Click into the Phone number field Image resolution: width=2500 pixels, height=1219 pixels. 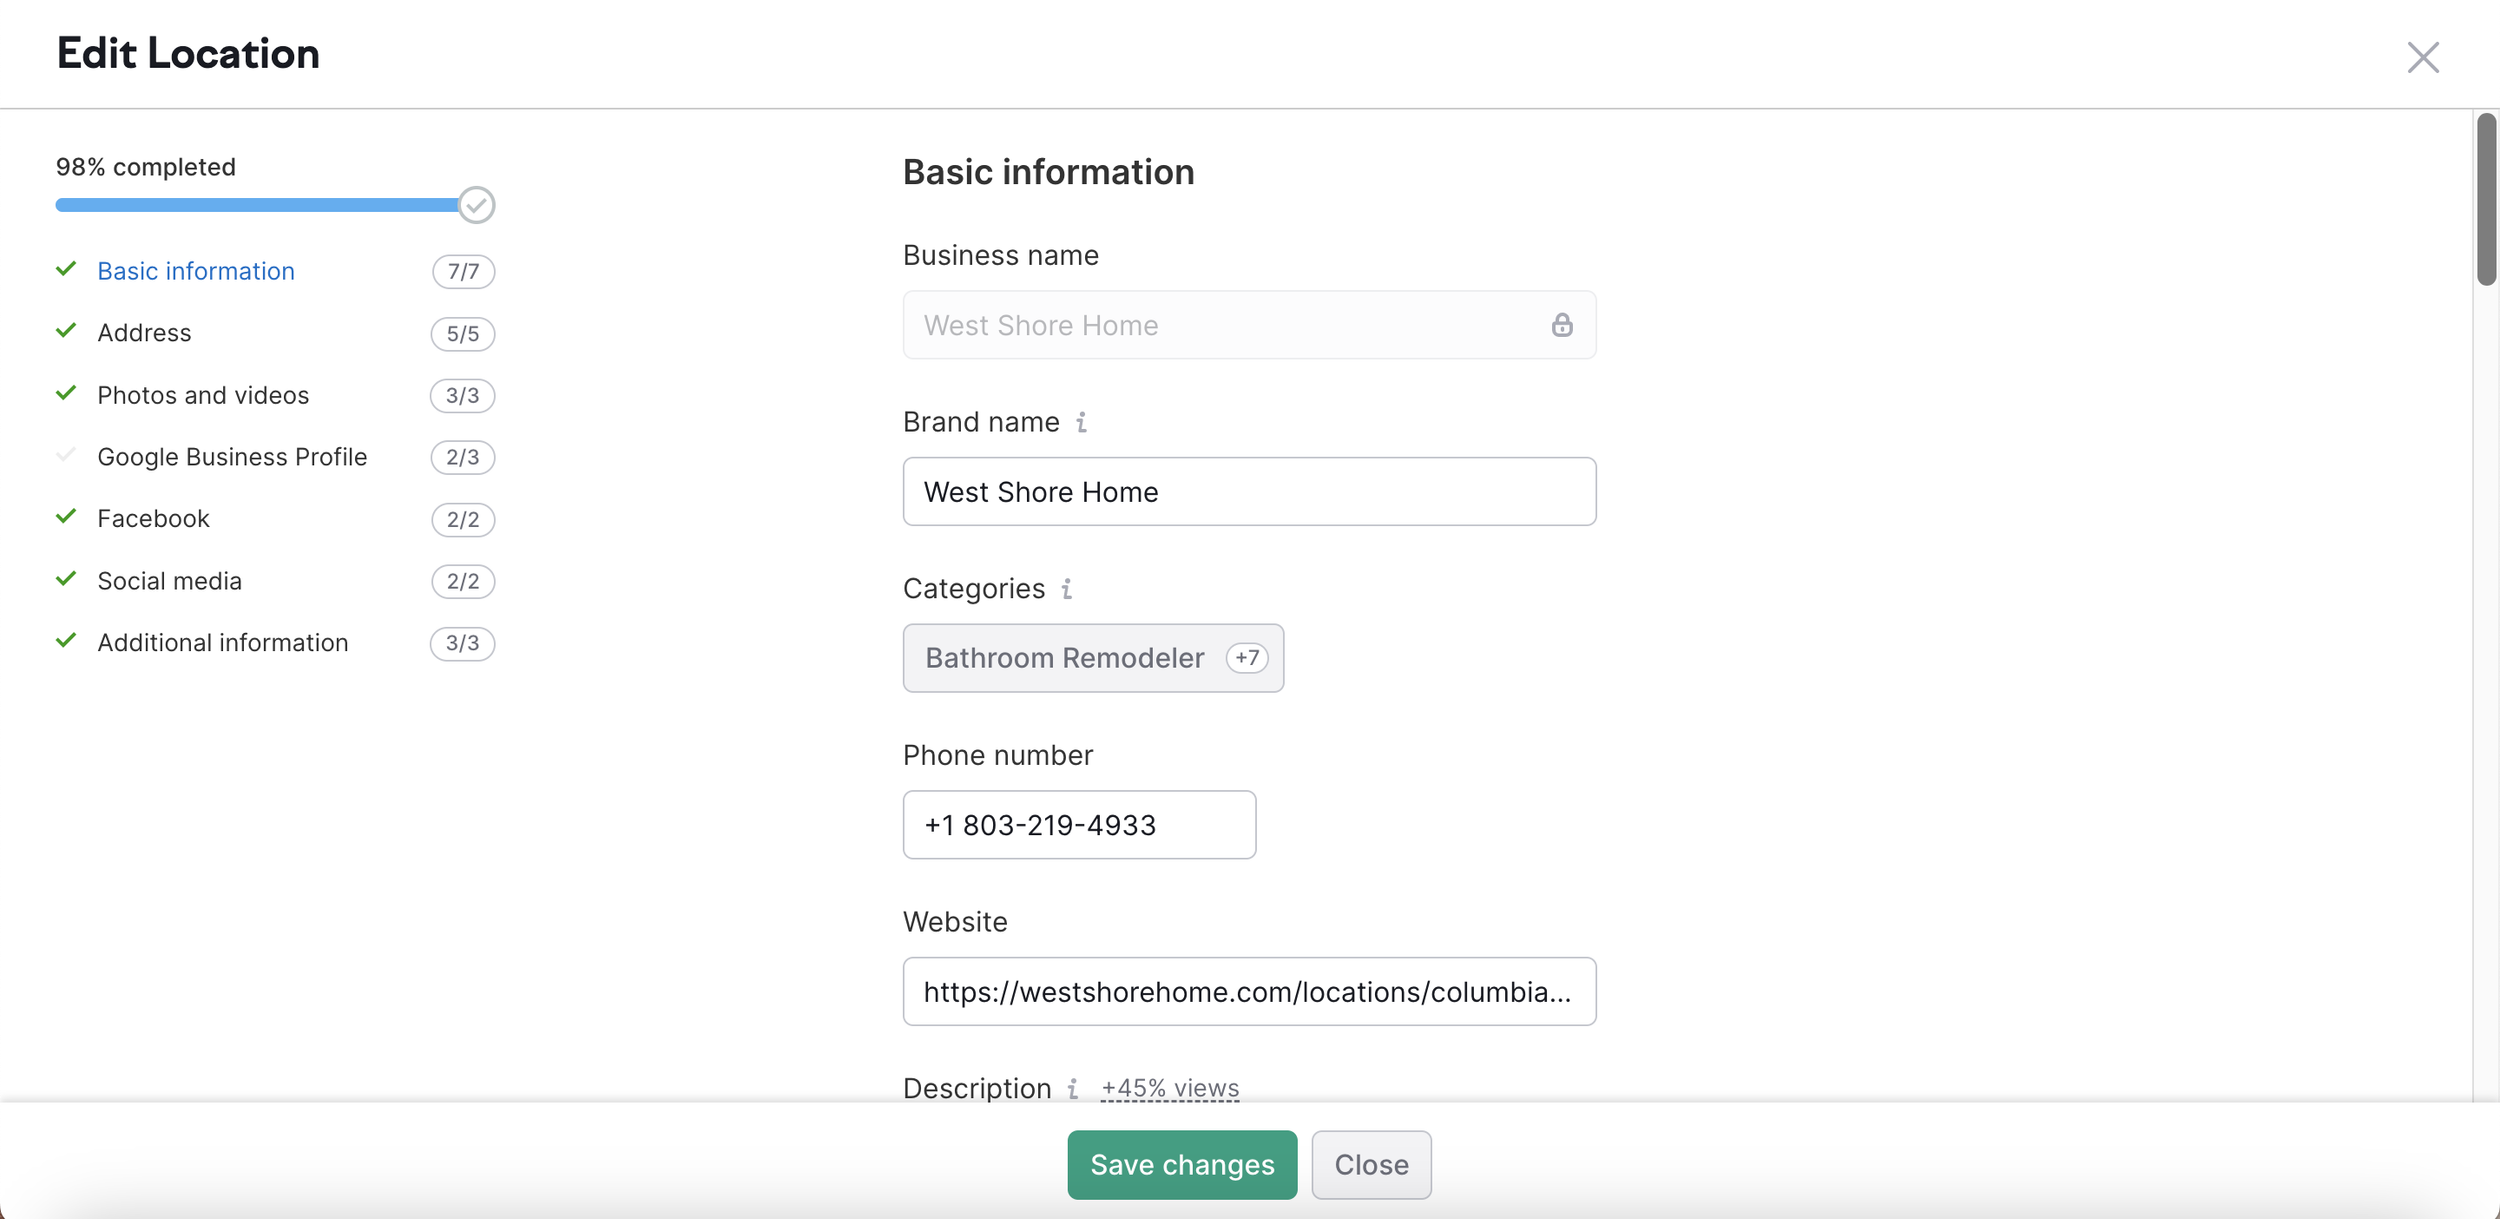1078,825
